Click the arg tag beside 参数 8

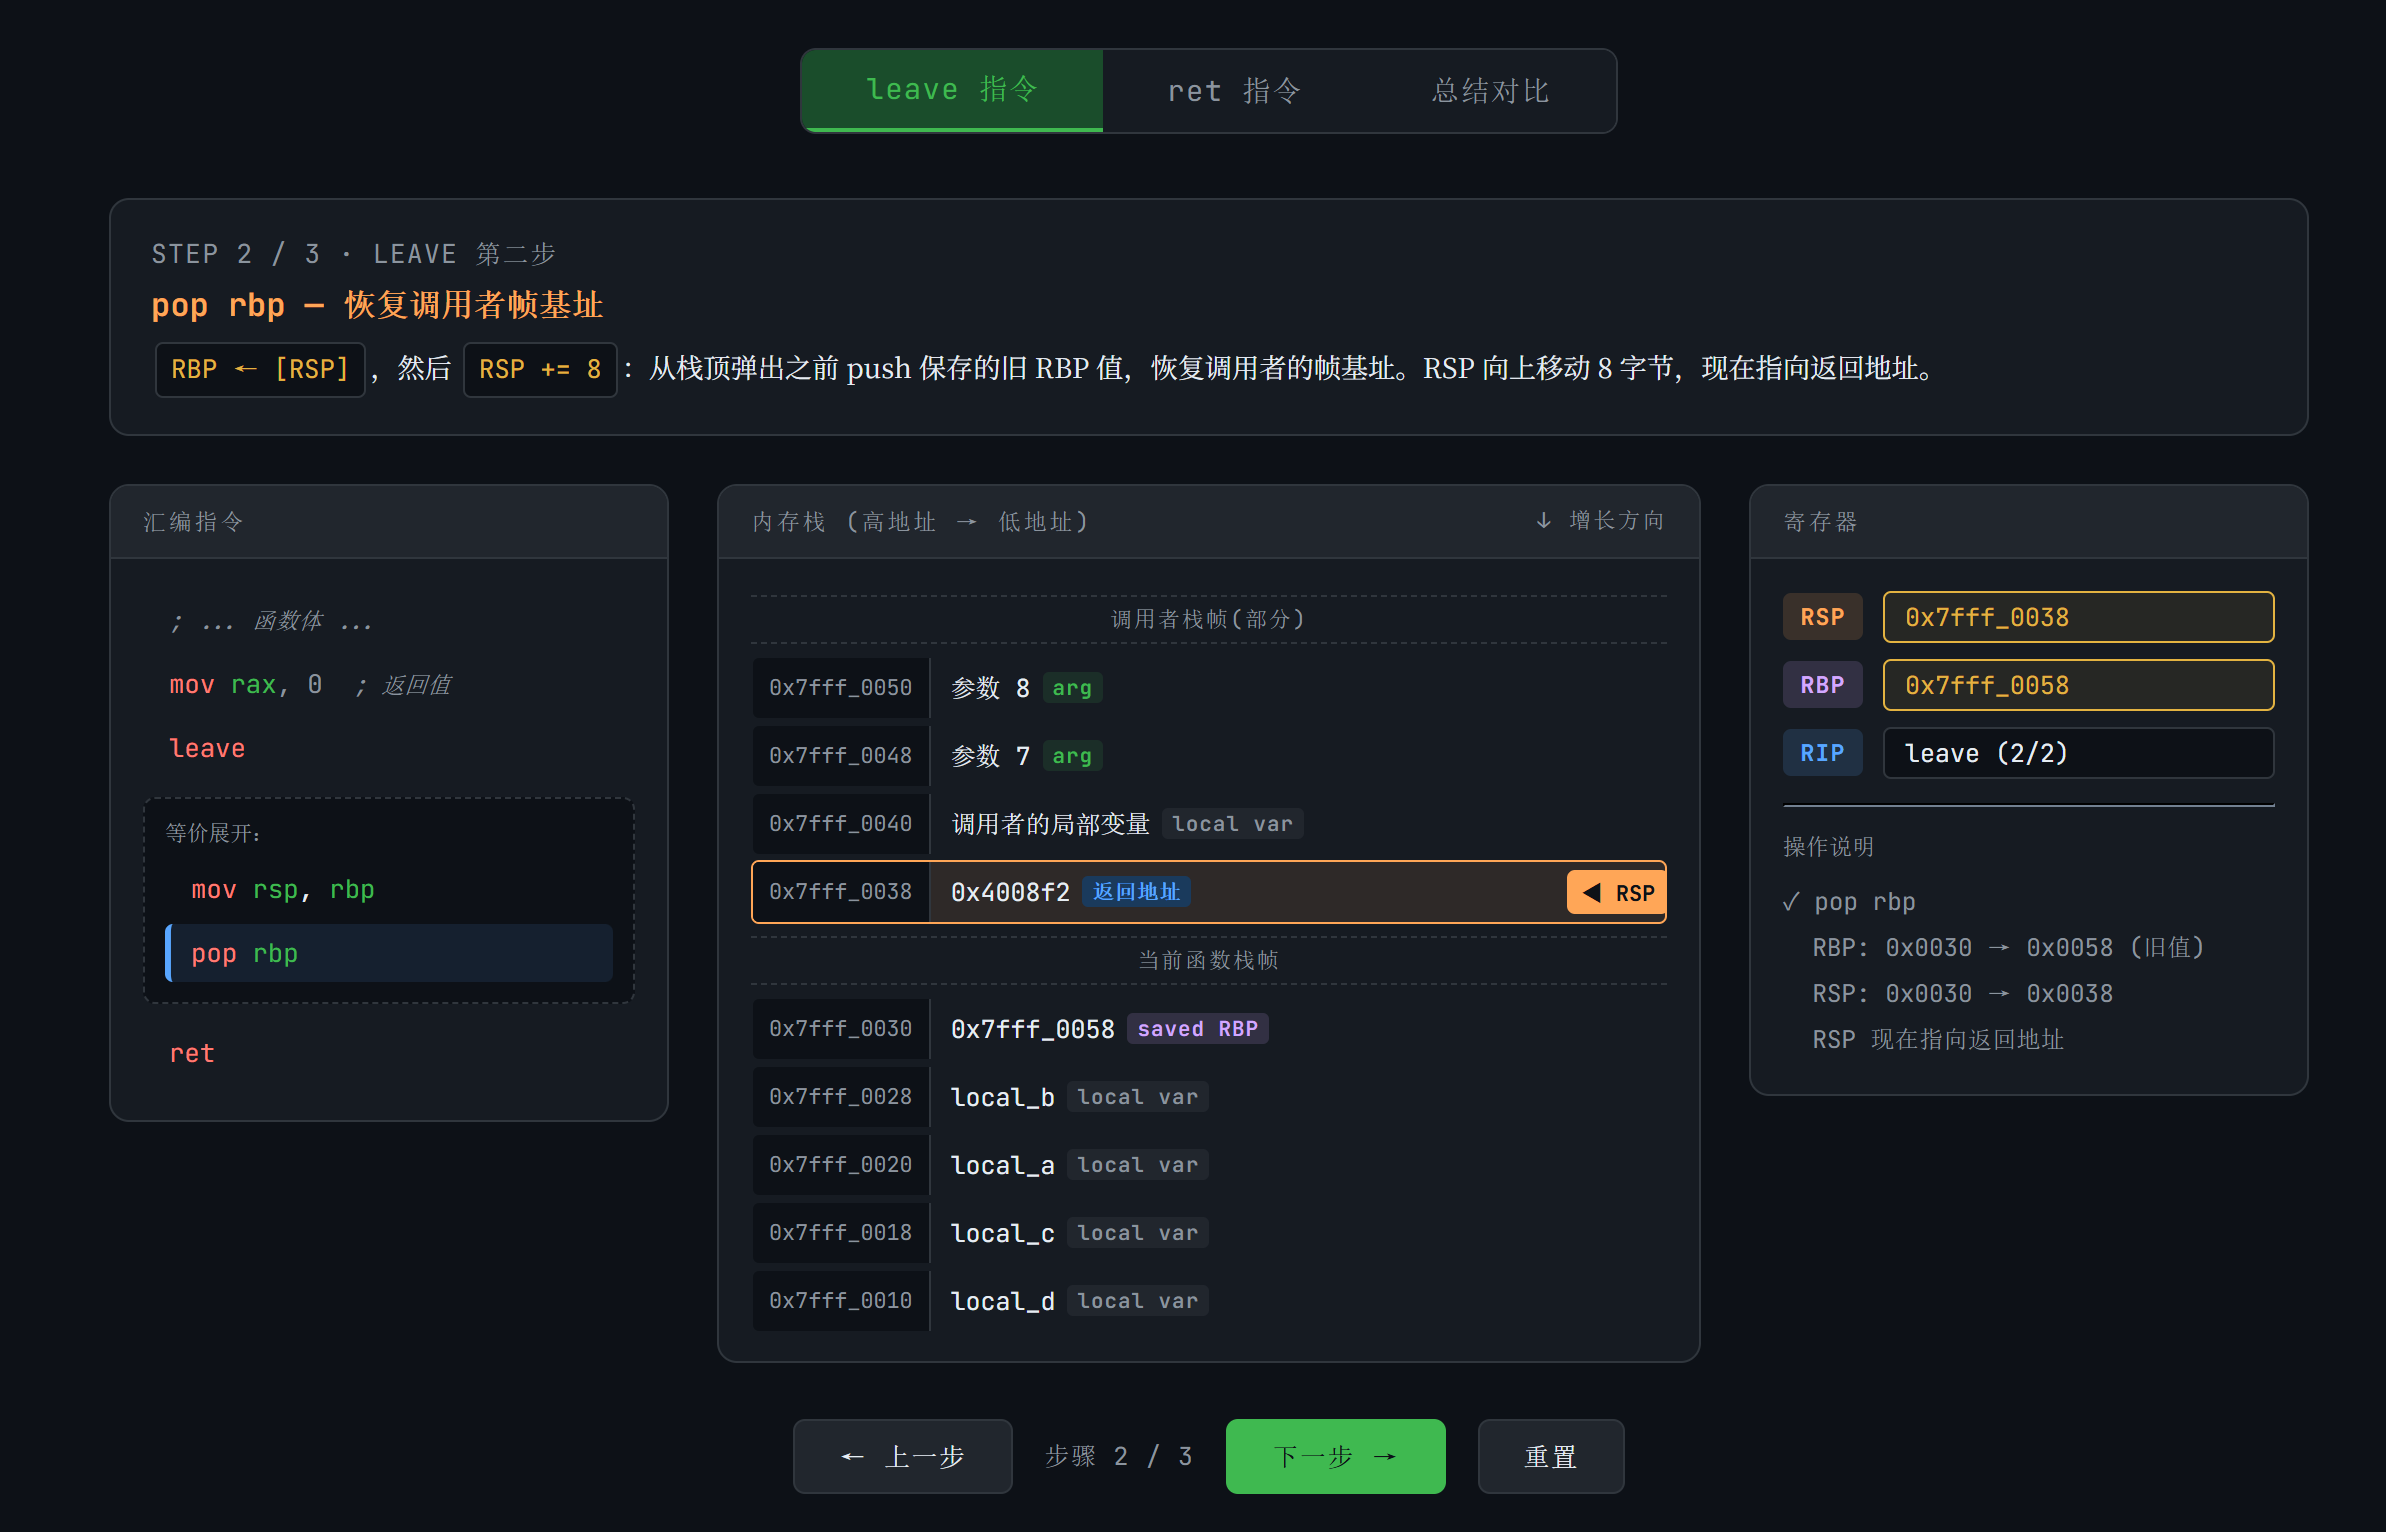click(1072, 688)
